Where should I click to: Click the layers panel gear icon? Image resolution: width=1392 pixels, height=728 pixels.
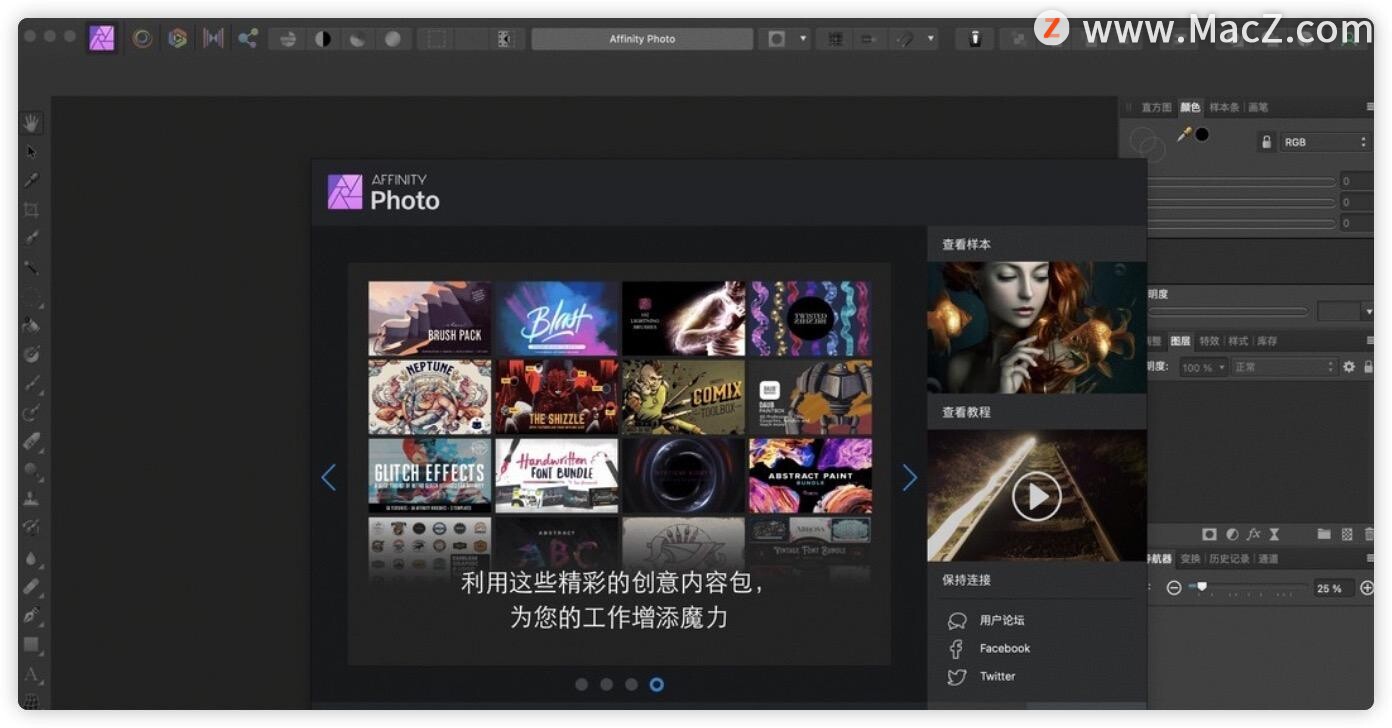(x=1349, y=367)
